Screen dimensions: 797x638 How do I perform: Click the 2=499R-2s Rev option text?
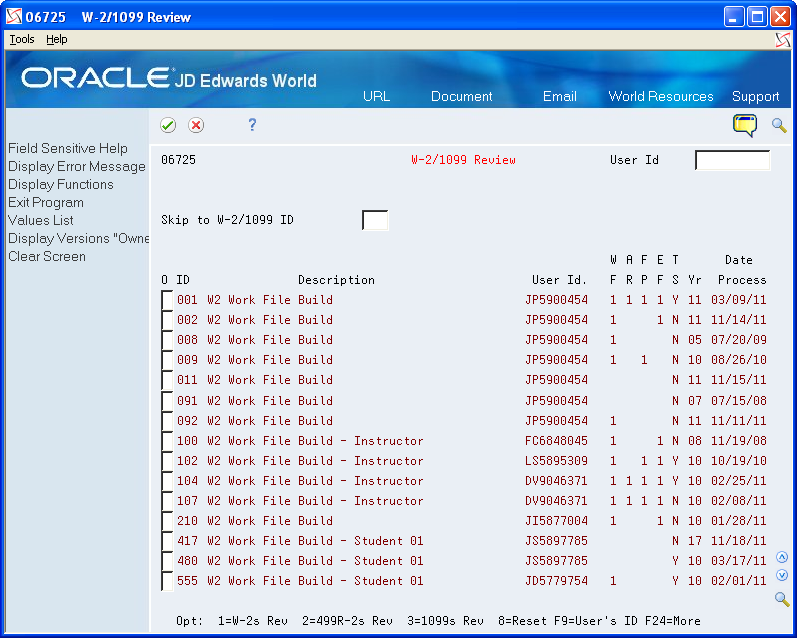(x=347, y=621)
